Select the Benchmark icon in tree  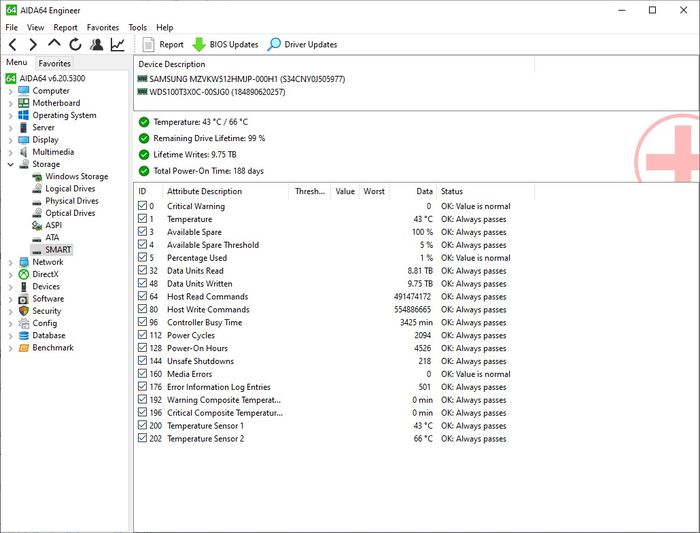(x=24, y=348)
